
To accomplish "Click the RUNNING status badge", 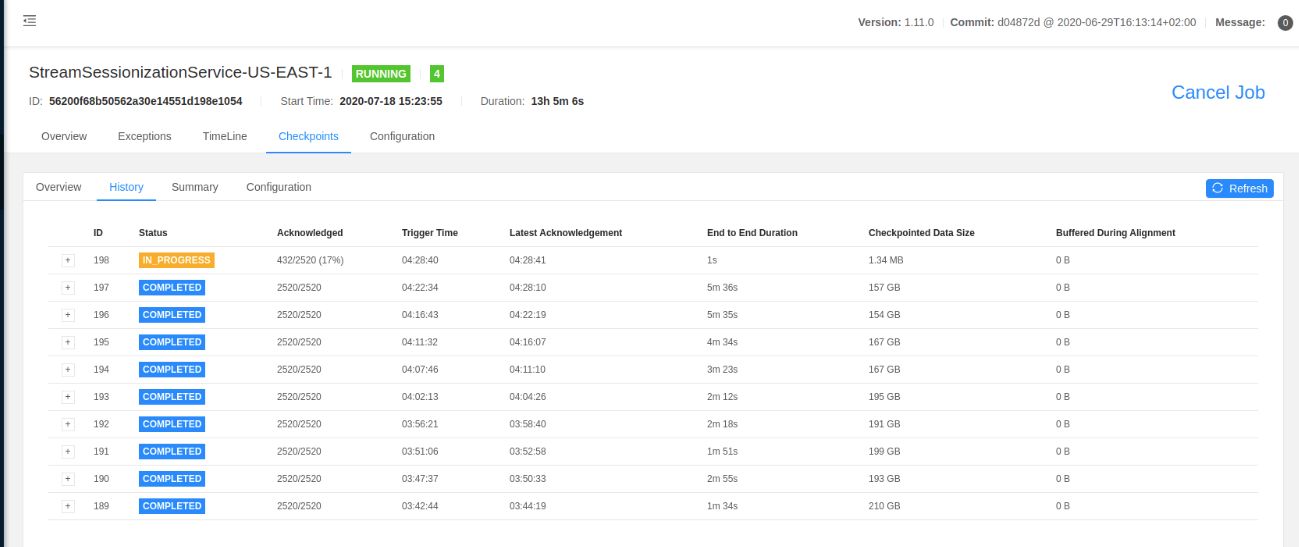I will point(381,74).
